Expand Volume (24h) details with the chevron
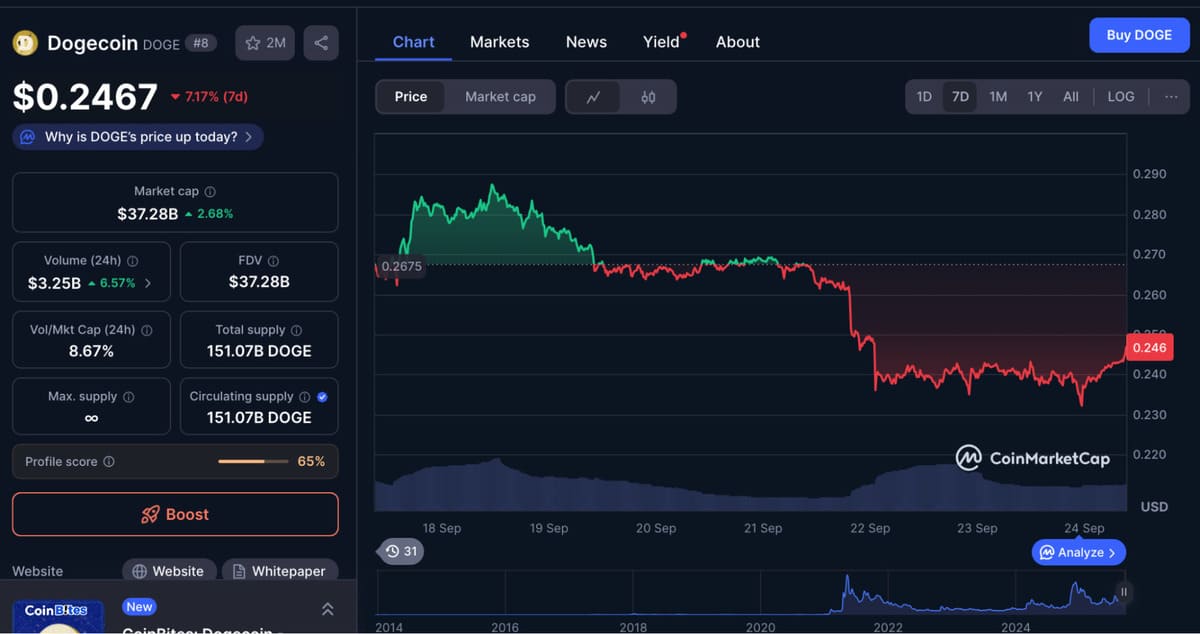The image size is (1200, 634). coord(148,283)
